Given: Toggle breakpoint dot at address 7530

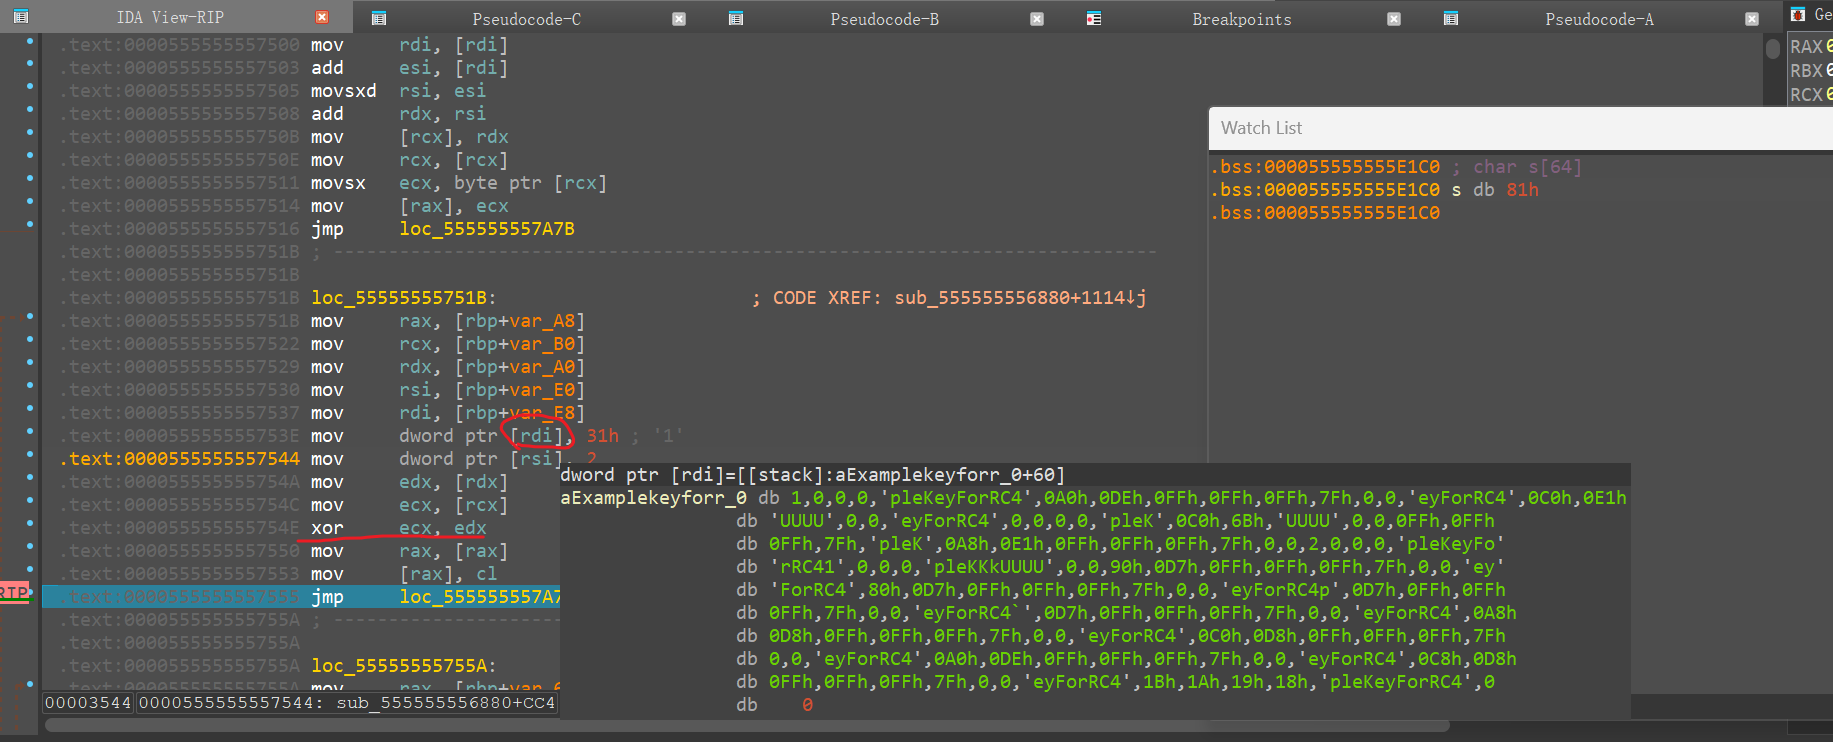Looking at the screenshot, I should 30,386.
